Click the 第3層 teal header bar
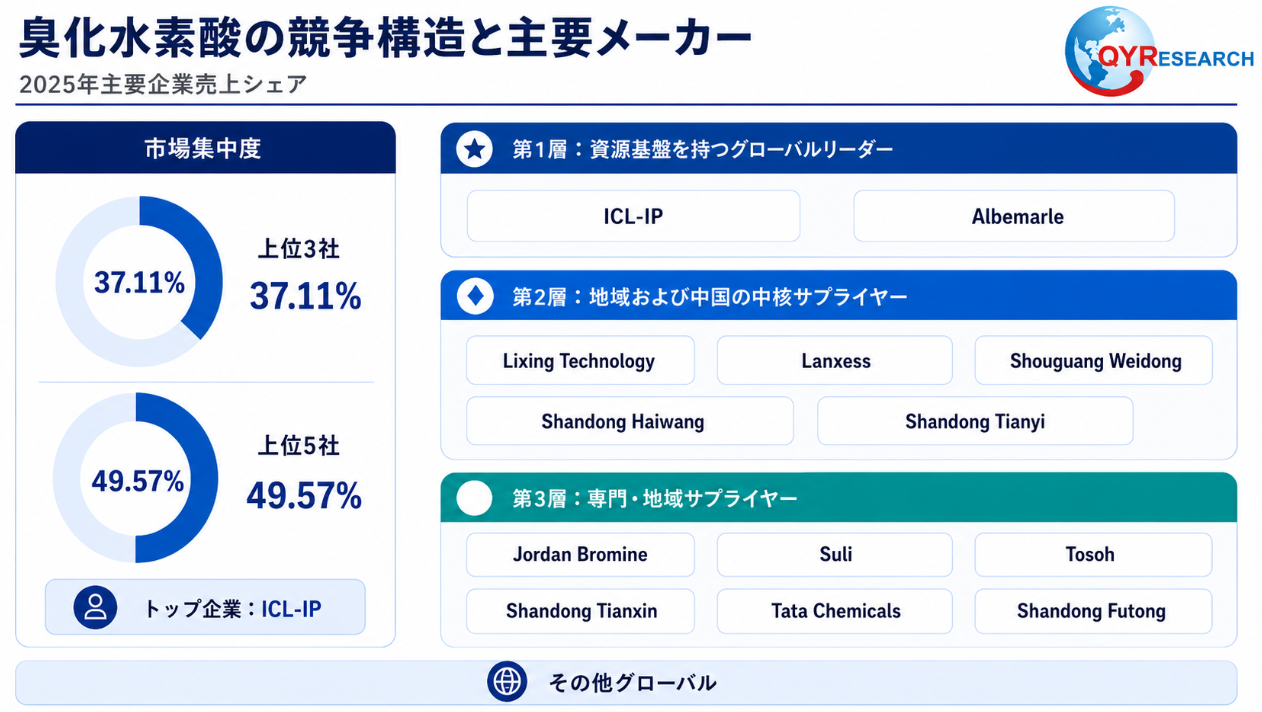The height and width of the screenshot is (712, 1262). pyautogui.click(x=838, y=497)
